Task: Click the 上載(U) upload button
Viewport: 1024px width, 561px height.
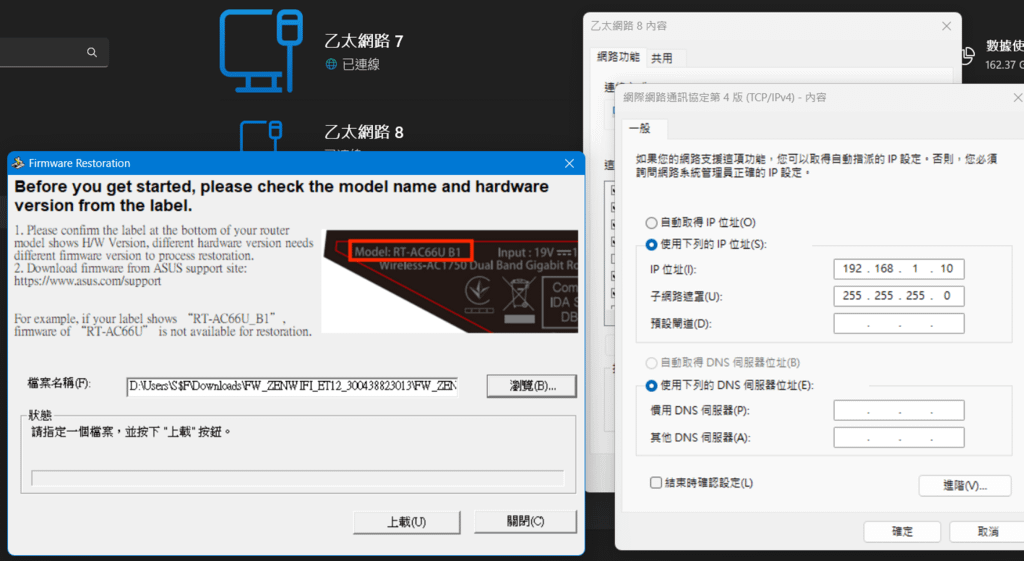Action: point(406,522)
